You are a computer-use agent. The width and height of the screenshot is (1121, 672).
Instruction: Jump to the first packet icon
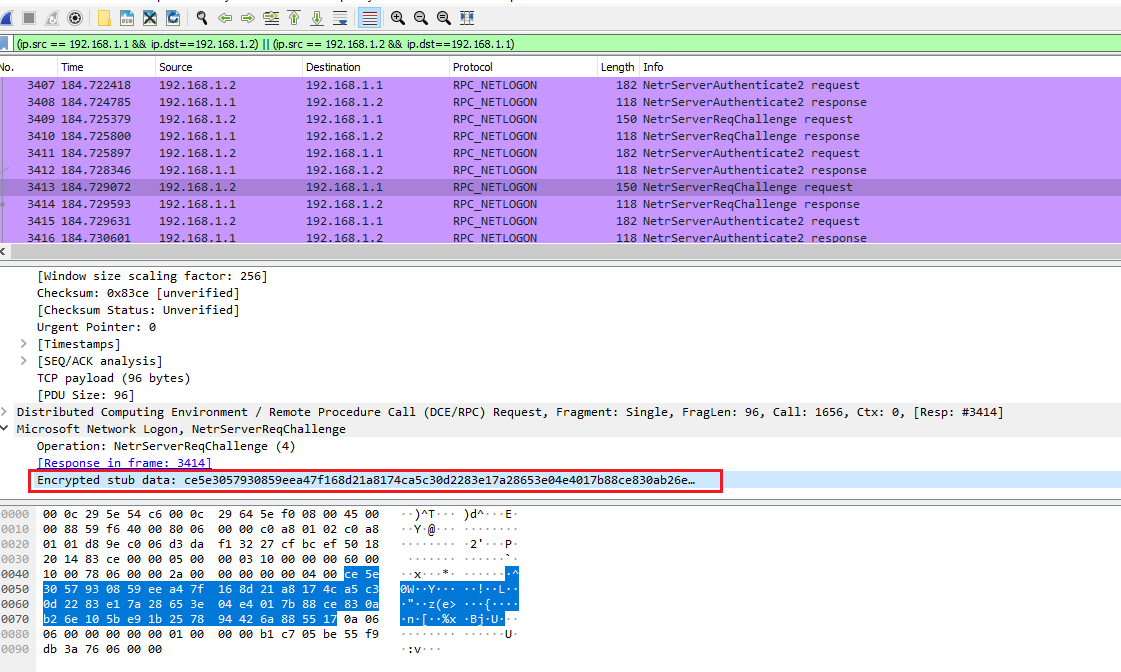(294, 18)
